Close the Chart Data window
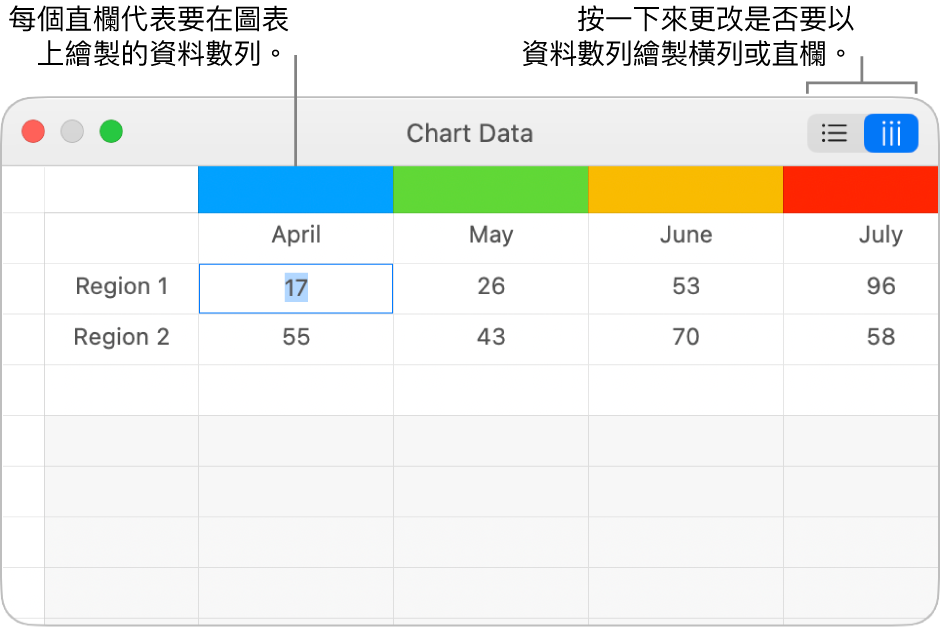The image size is (943, 630). (34, 132)
